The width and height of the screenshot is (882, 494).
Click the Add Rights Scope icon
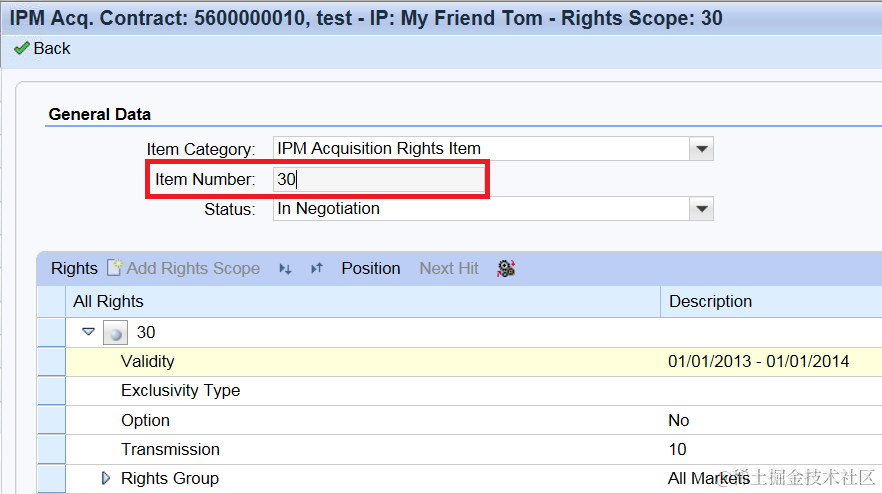pos(115,268)
